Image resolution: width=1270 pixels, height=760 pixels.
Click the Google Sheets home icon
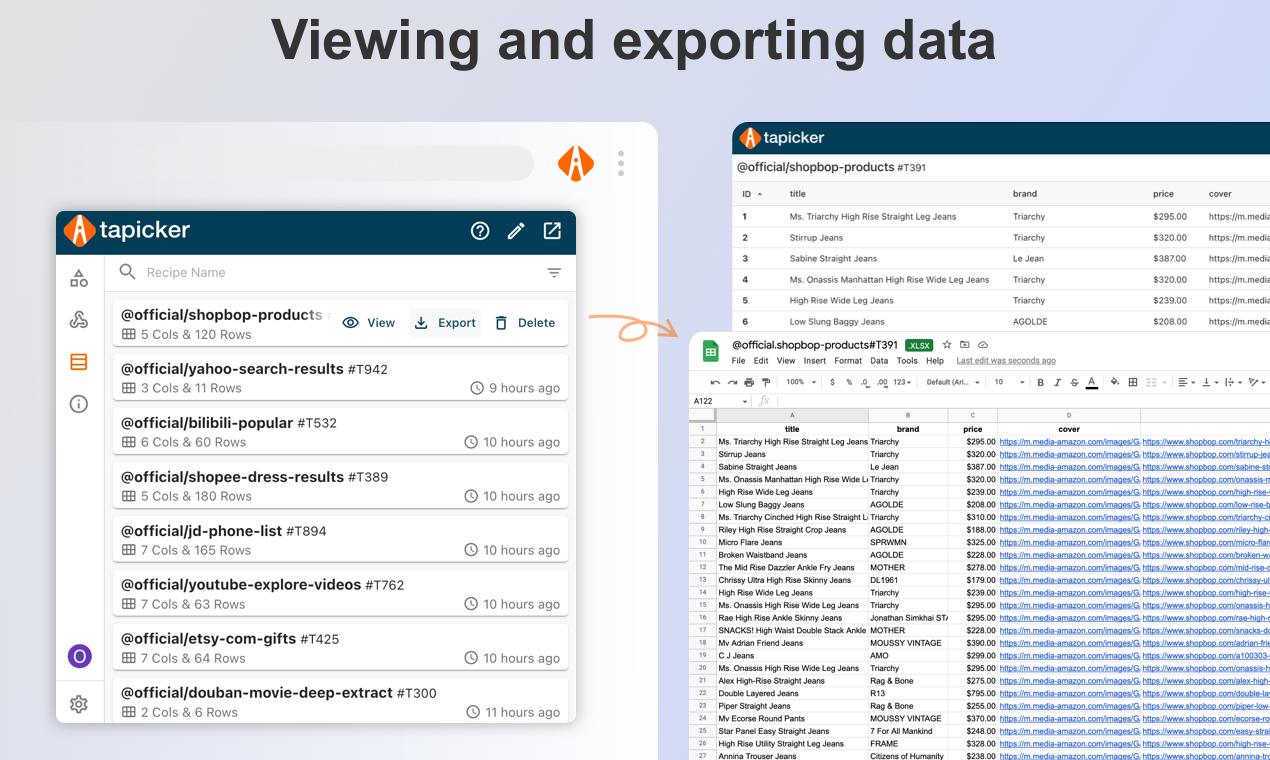[x=711, y=351]
